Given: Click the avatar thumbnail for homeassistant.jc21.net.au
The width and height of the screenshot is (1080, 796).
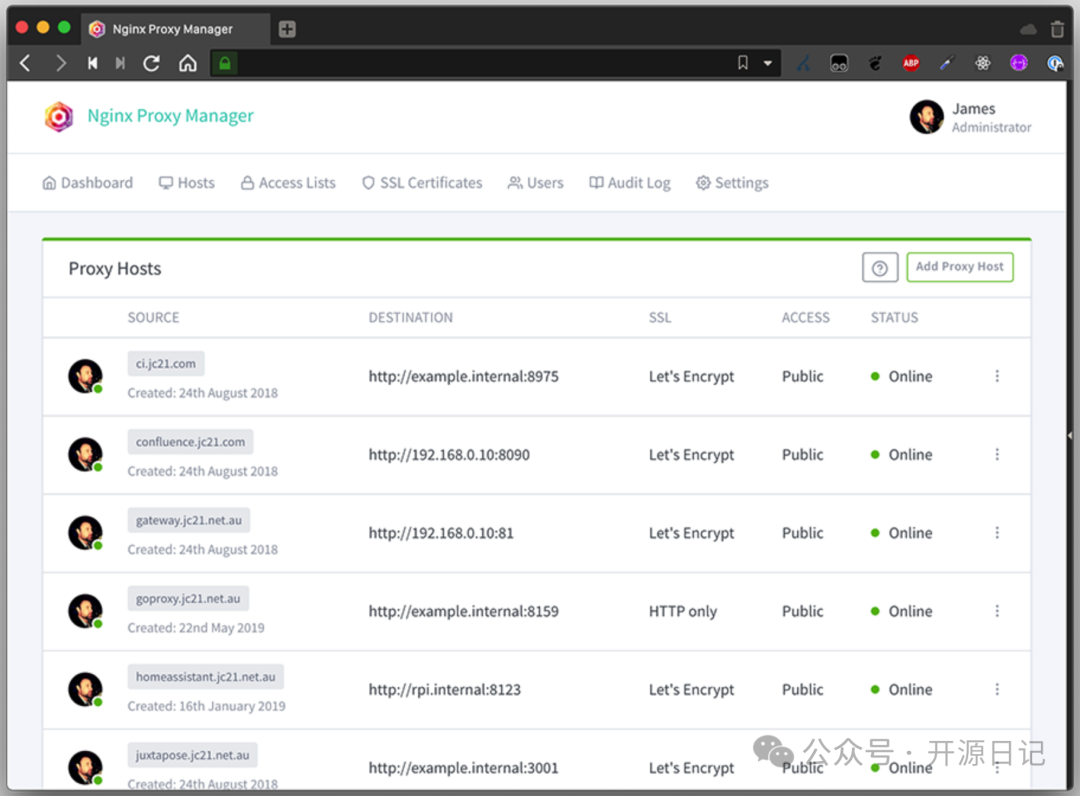Looking at the screenshot, I should tap(85, 689).
